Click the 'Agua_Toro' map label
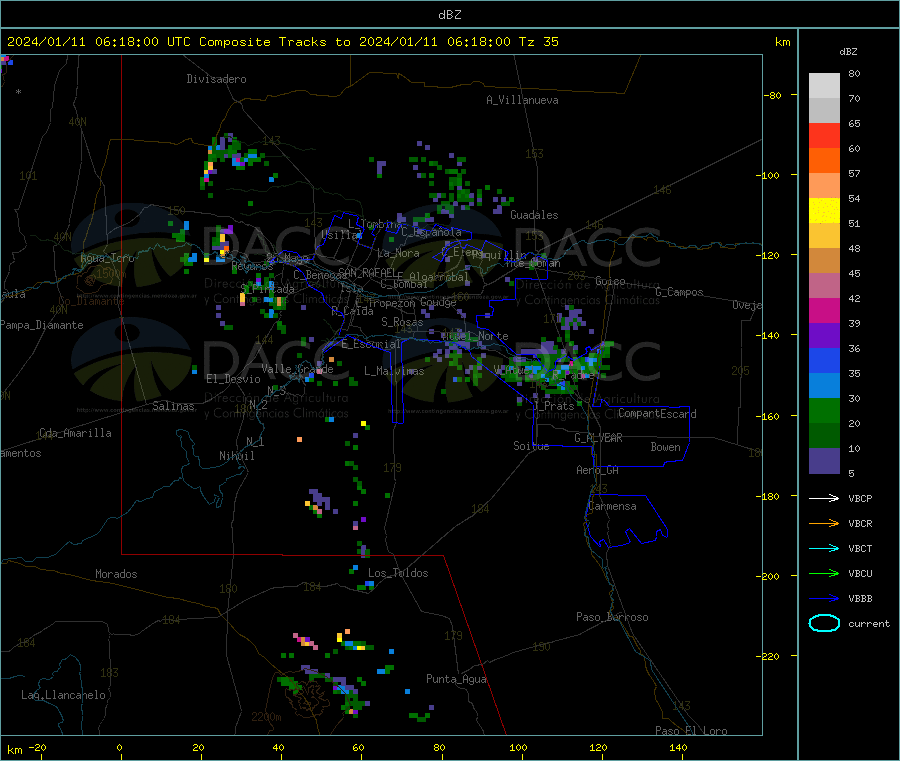900x761 pixels. [x=107, y=259]
